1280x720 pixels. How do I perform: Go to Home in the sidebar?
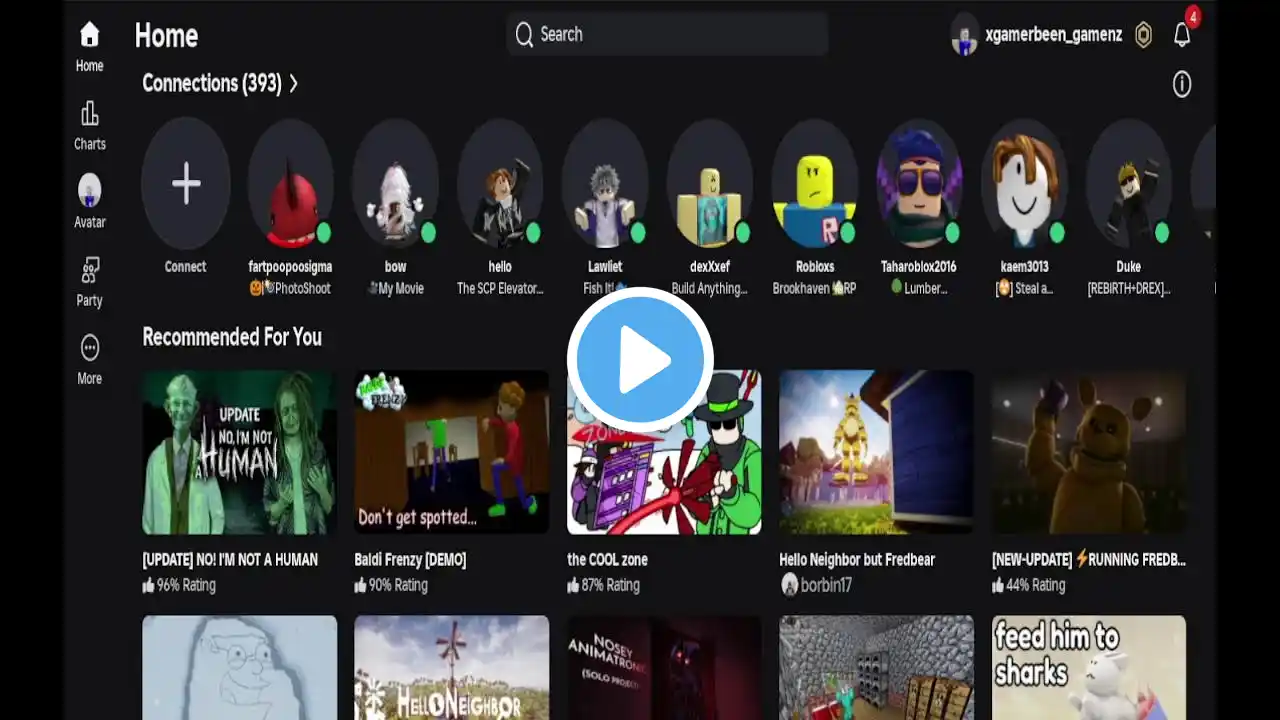point(89,46)
